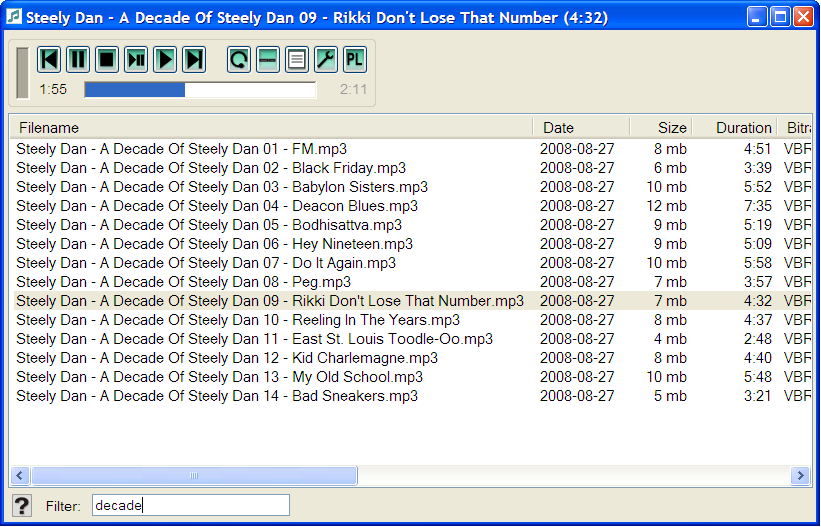Seek within the blue playback progress bar
The image size is (821, 527).
[x=201, y=90]
